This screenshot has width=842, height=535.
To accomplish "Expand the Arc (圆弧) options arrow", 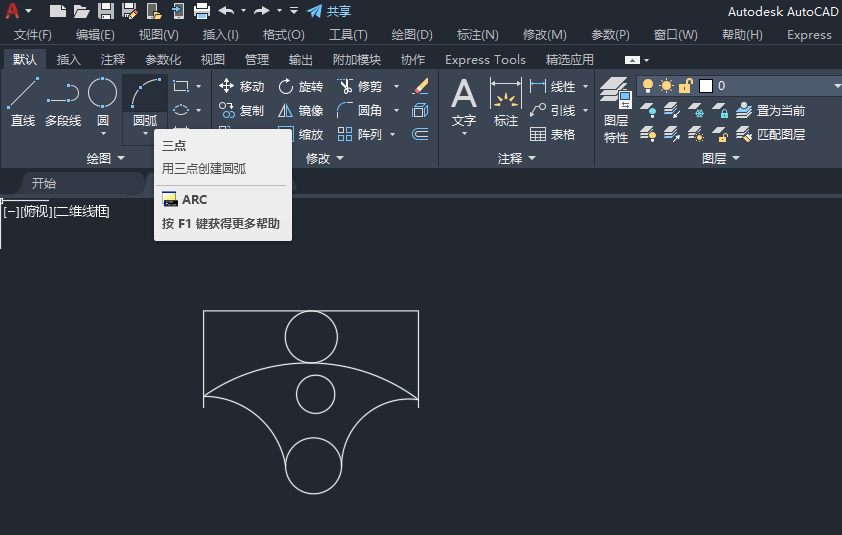I will click(146, 133).
